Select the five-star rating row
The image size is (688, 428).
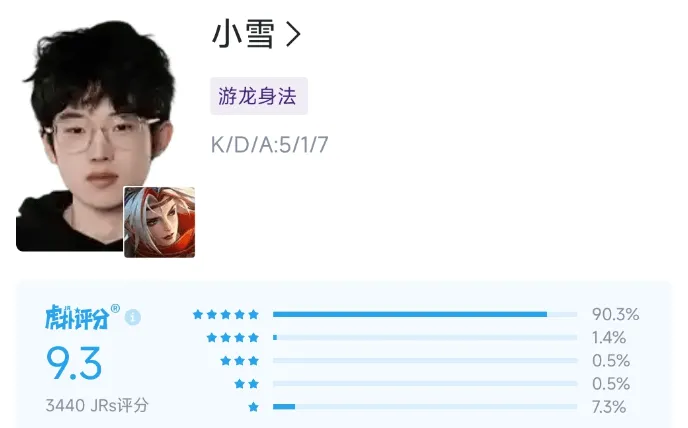[416, 314]
